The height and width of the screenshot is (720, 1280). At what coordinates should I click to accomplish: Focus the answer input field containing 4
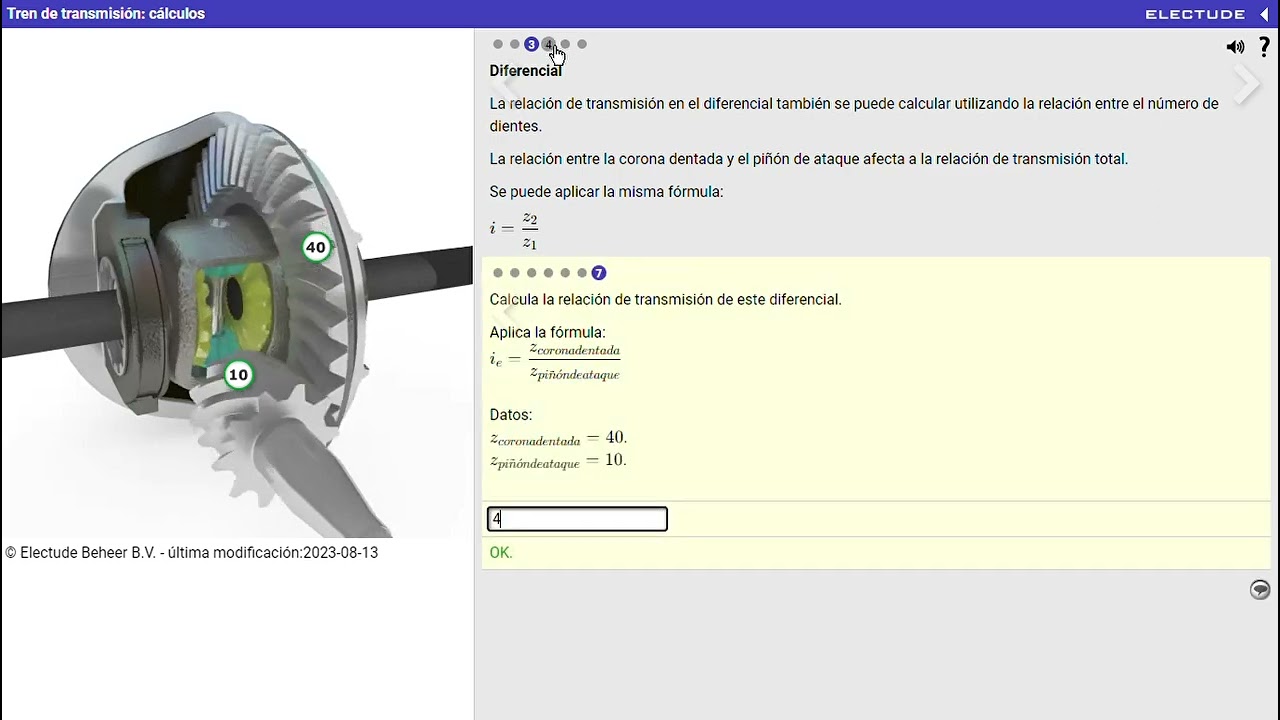click(577, 519)
